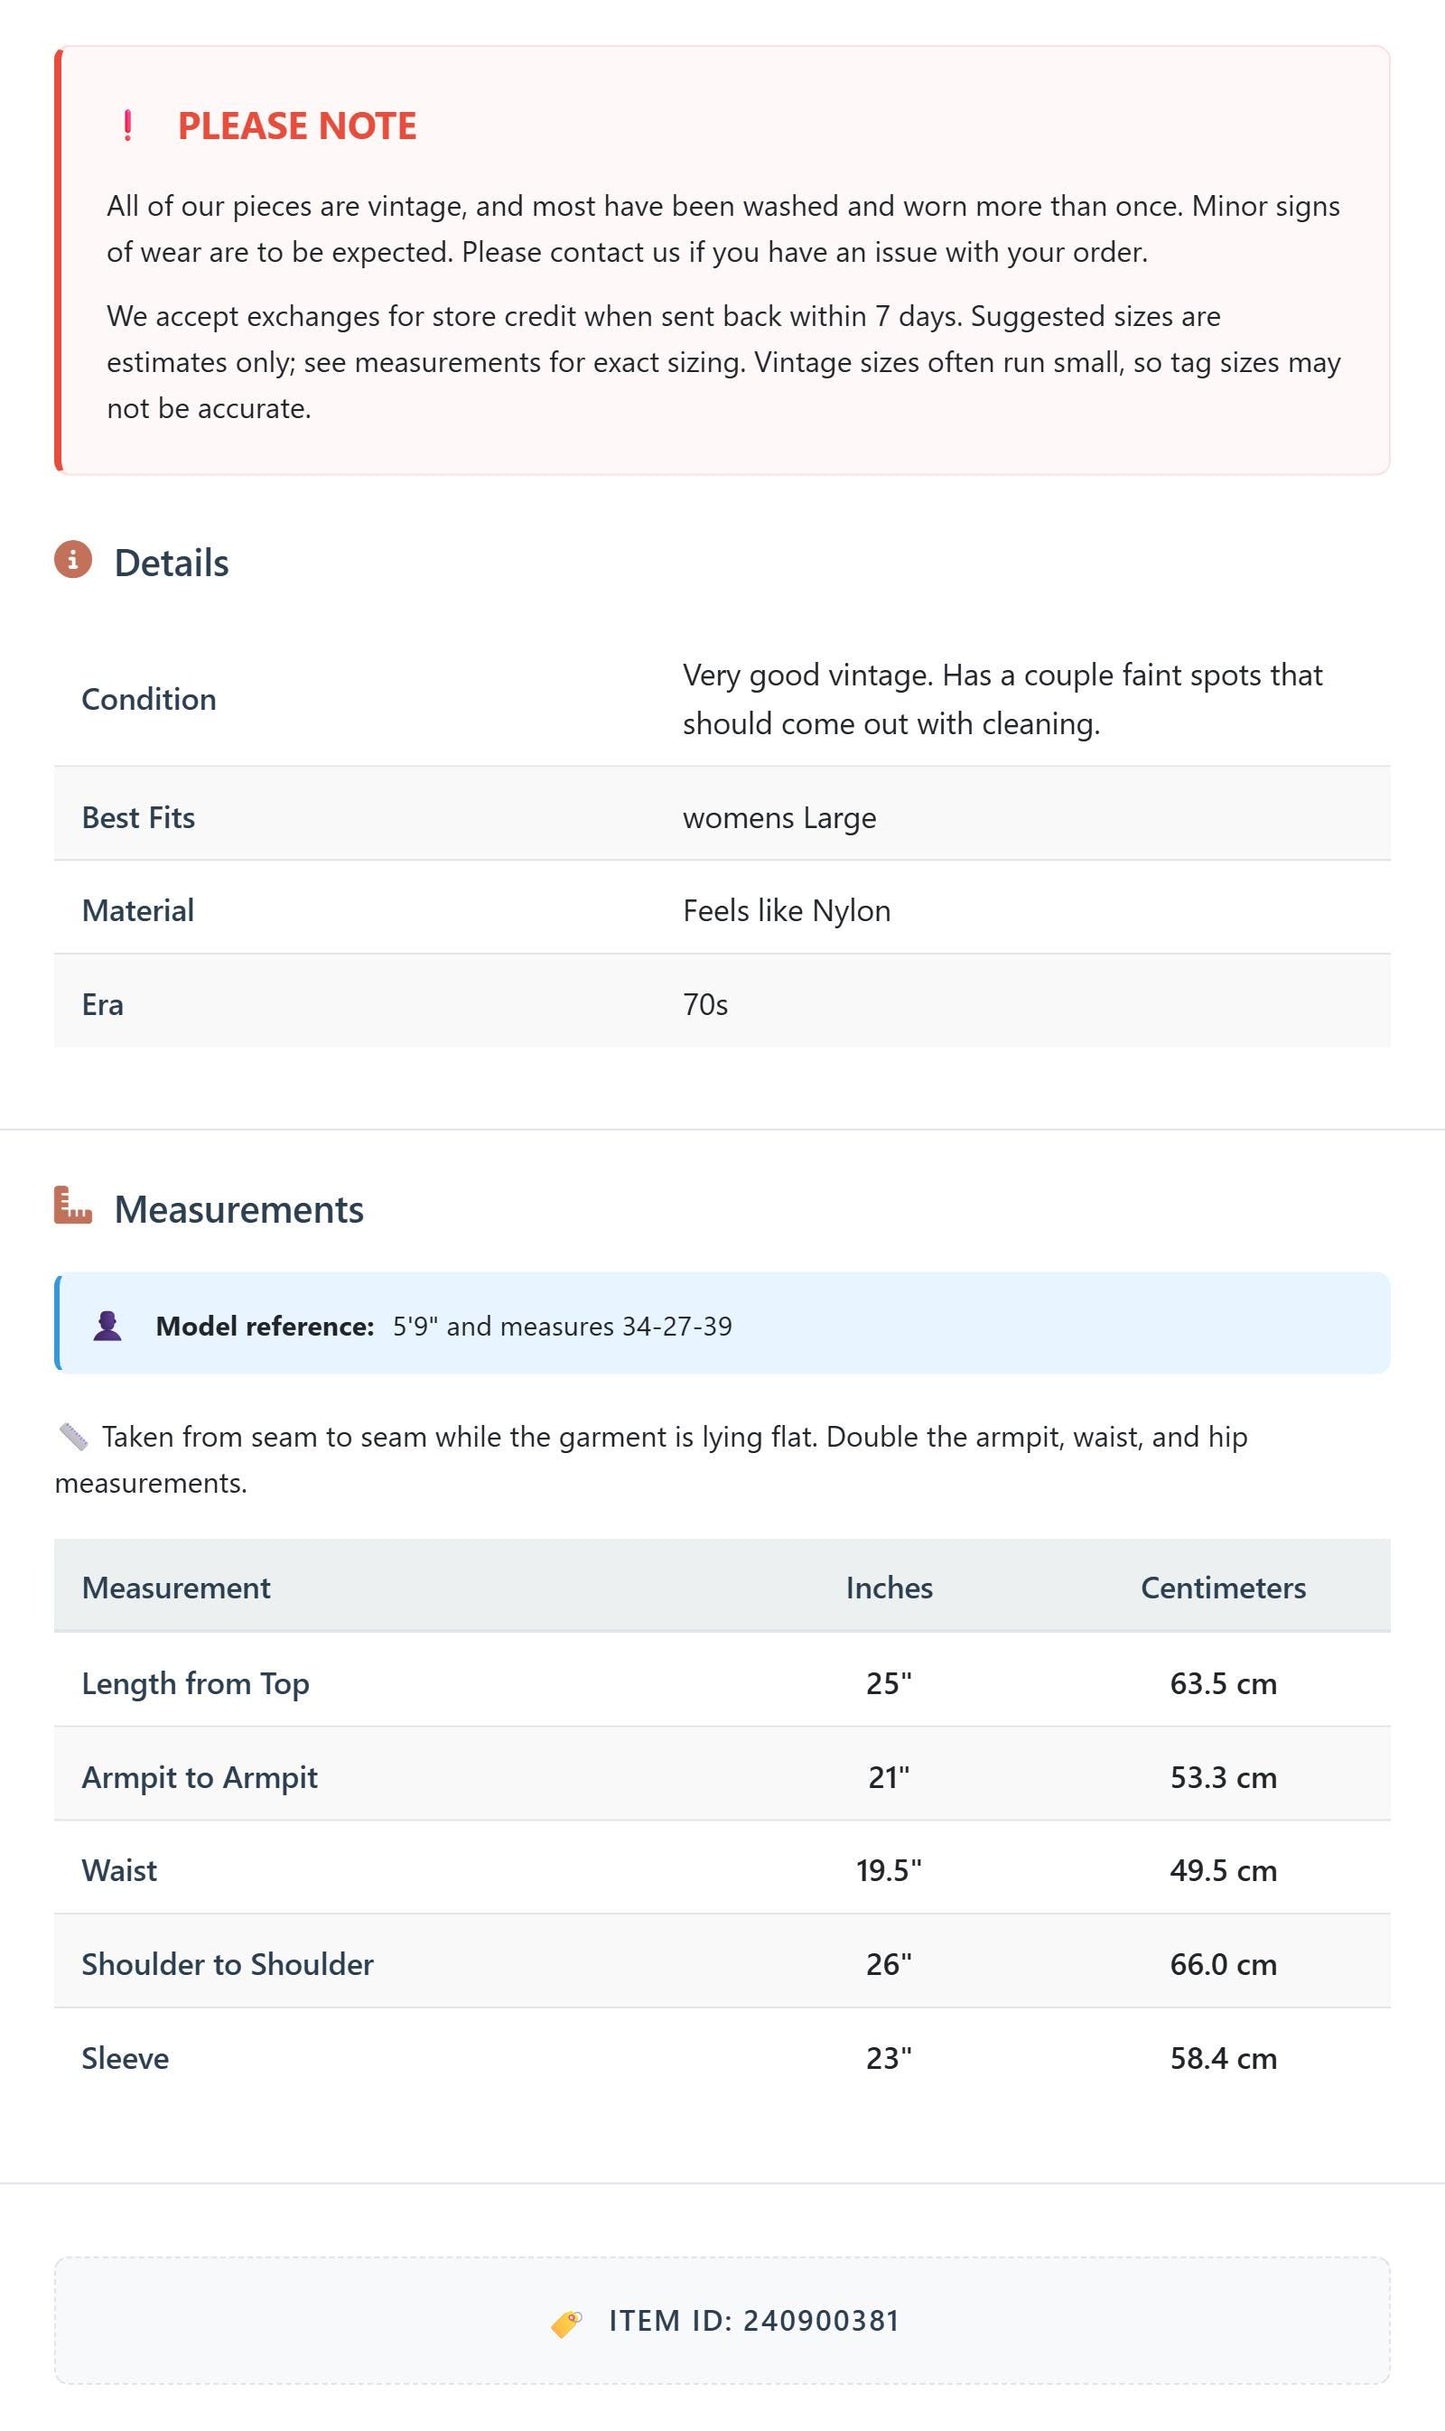Select the PLEASE NOTE heading
This screenshot has height=2431, width=1445.
[297, 126]
